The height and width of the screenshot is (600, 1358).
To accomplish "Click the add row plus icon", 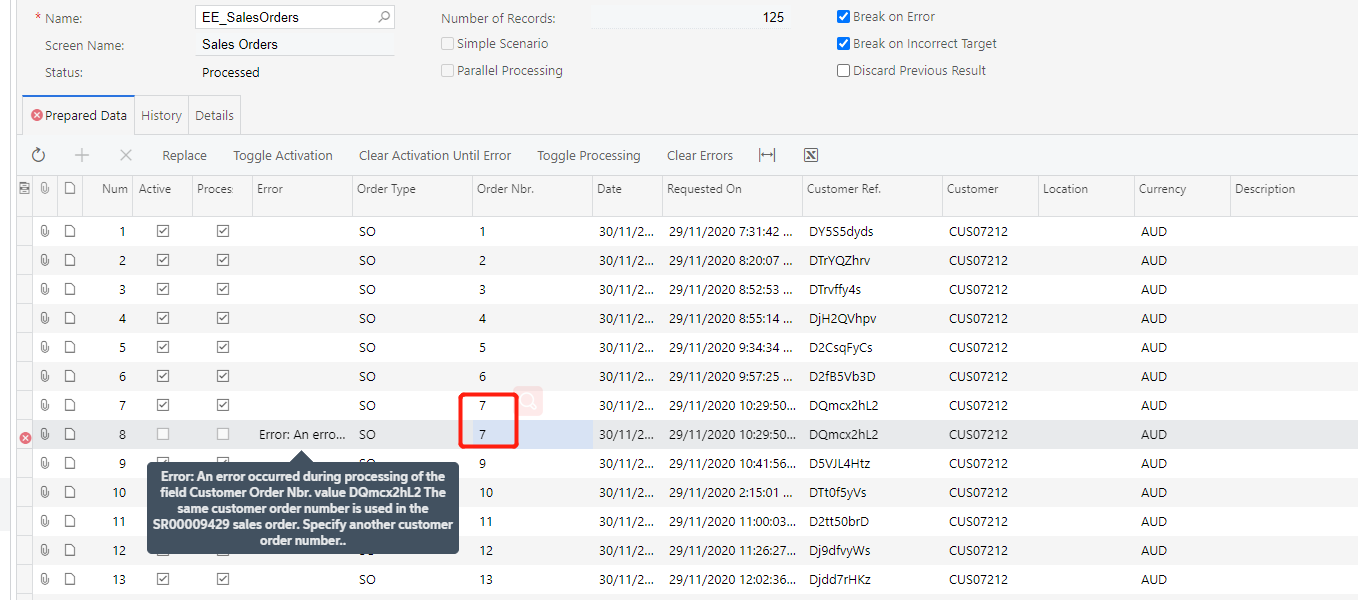I will (82, 155).
